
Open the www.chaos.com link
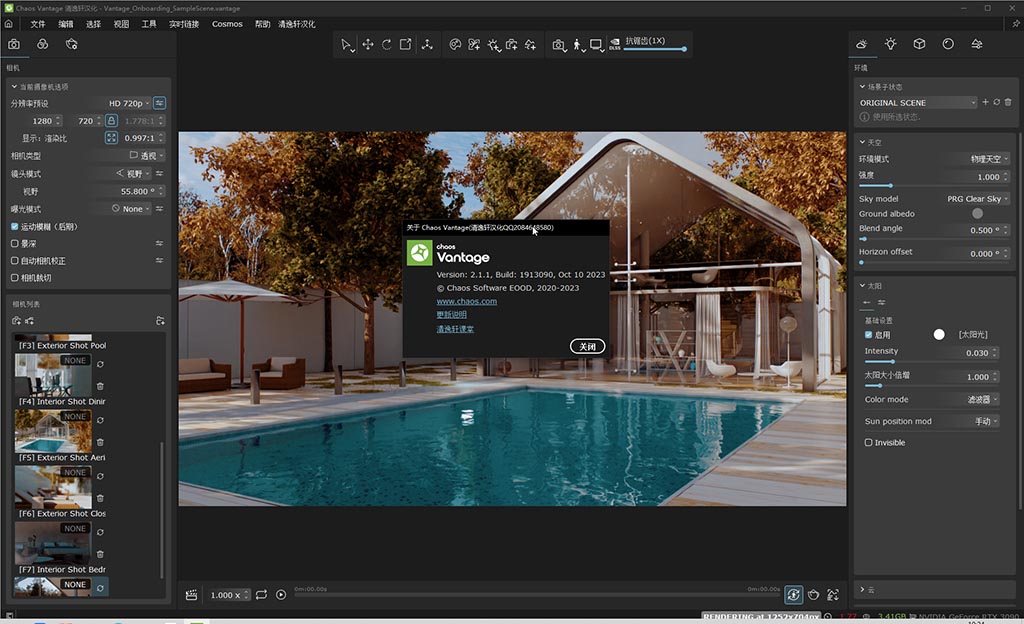[466, 302]
